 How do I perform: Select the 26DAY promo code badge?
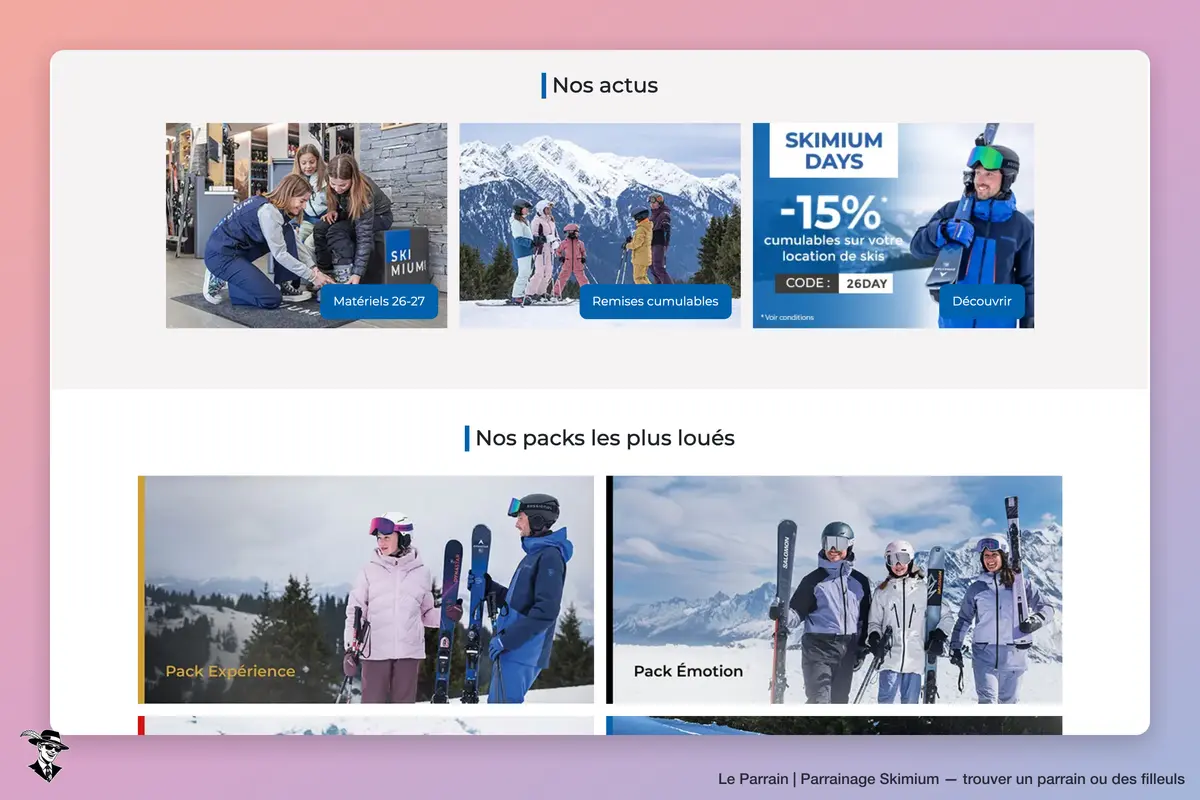865,283
